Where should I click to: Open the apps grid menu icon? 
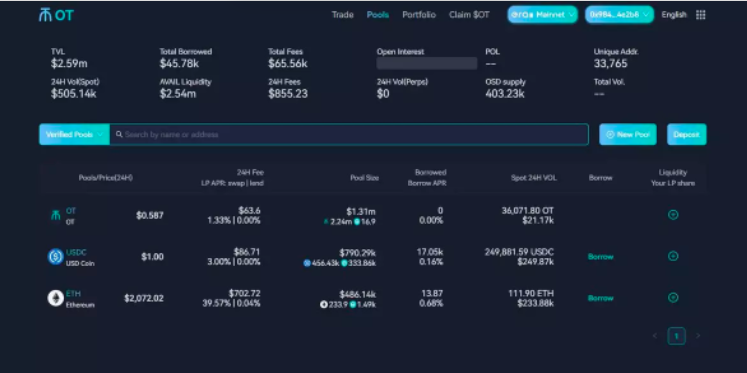click(700, 15)
